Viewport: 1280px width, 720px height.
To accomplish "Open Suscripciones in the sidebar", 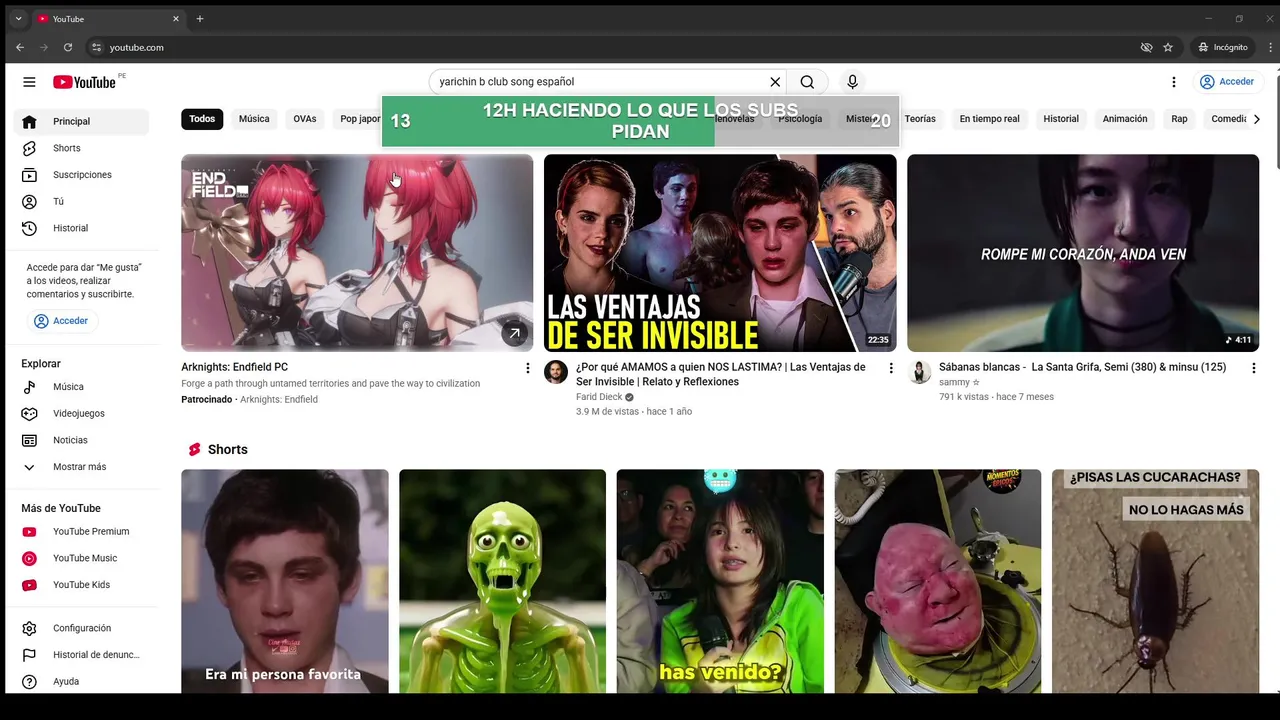I will click(81, 175).
